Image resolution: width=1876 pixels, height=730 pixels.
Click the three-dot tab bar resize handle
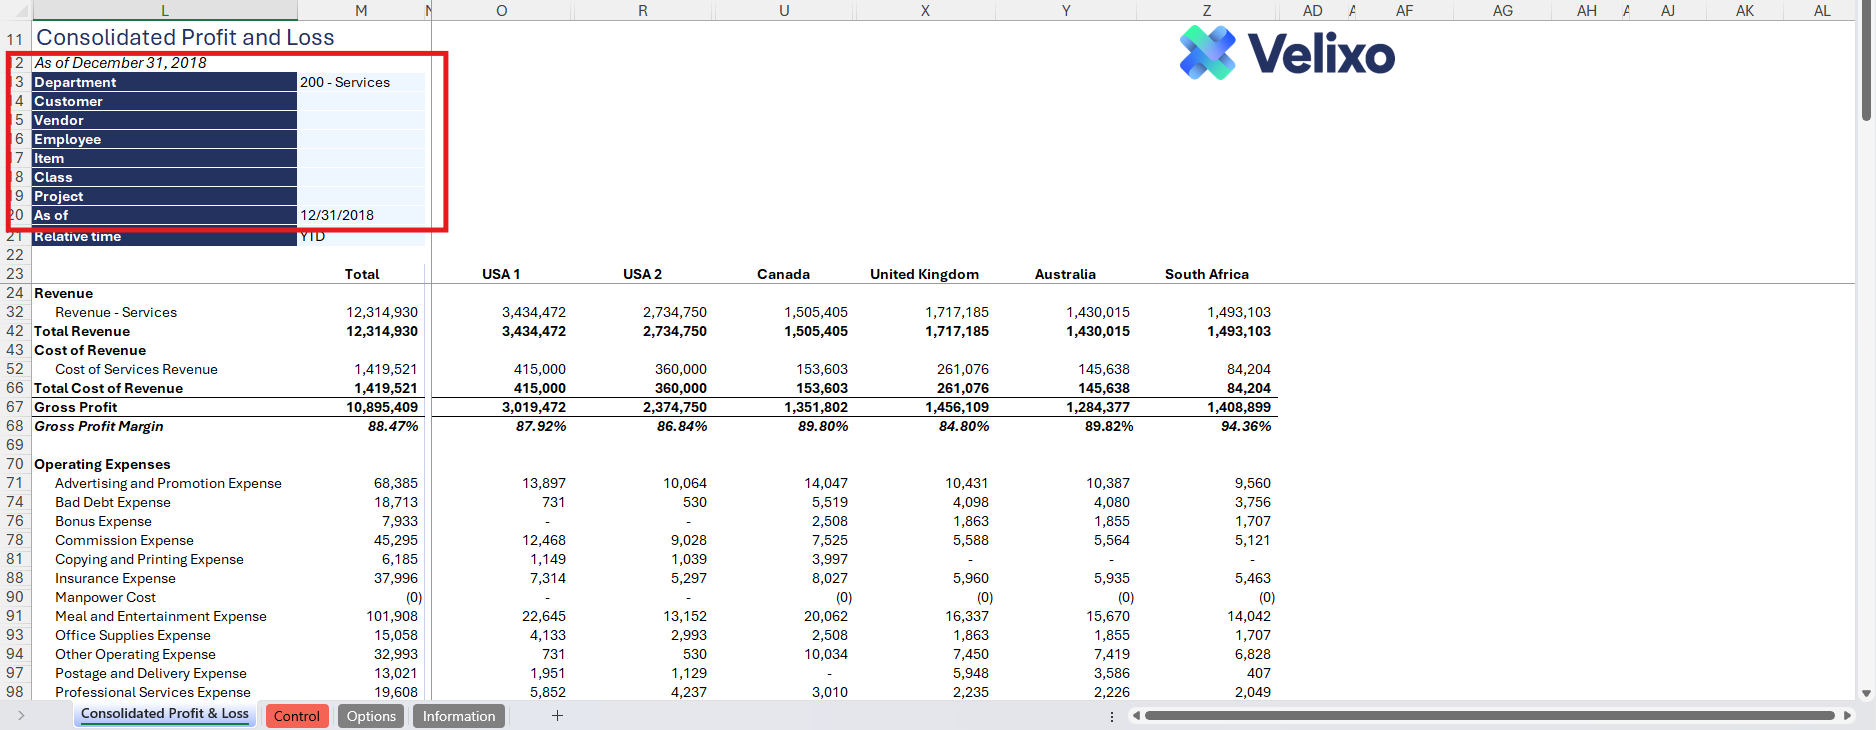[1111, 716]
